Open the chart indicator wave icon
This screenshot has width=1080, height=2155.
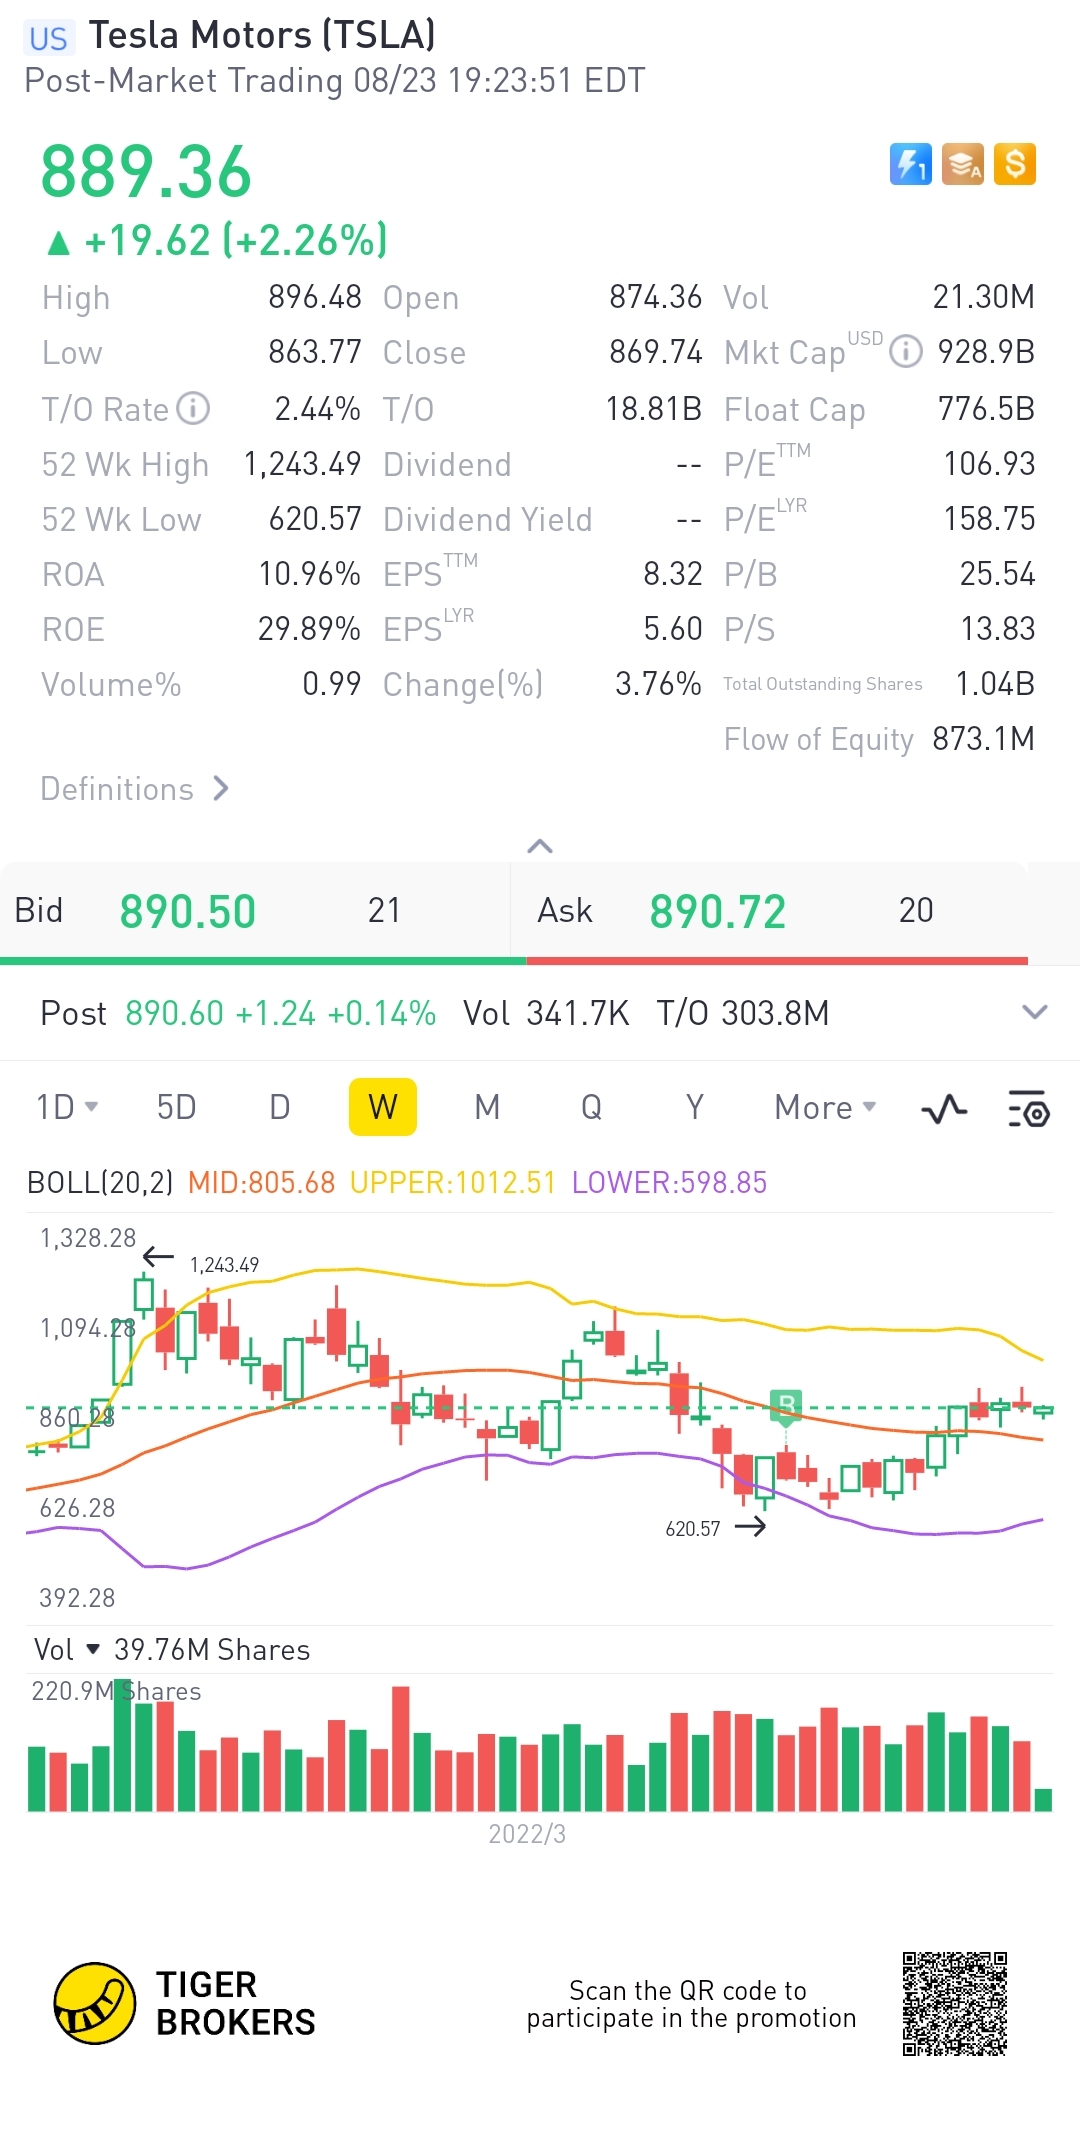(944, 1108)
